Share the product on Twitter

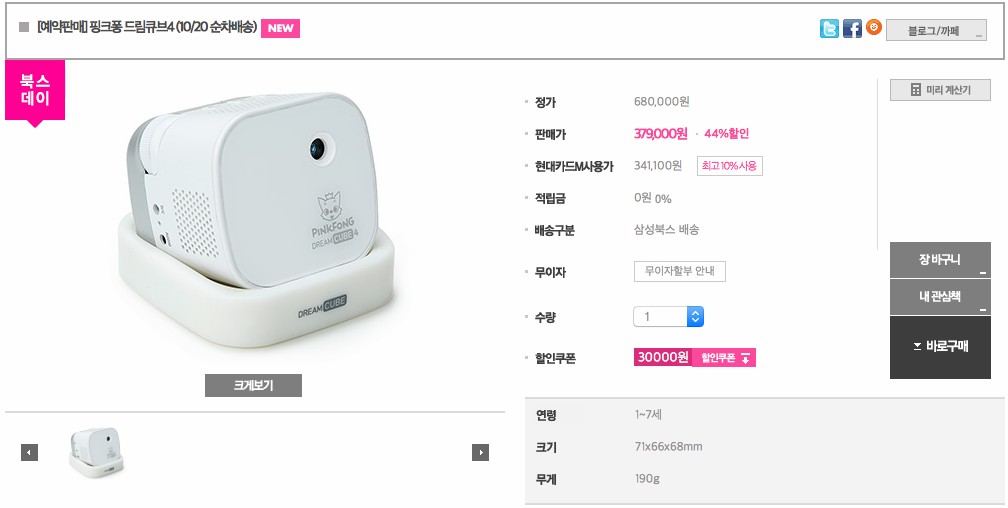829,29
